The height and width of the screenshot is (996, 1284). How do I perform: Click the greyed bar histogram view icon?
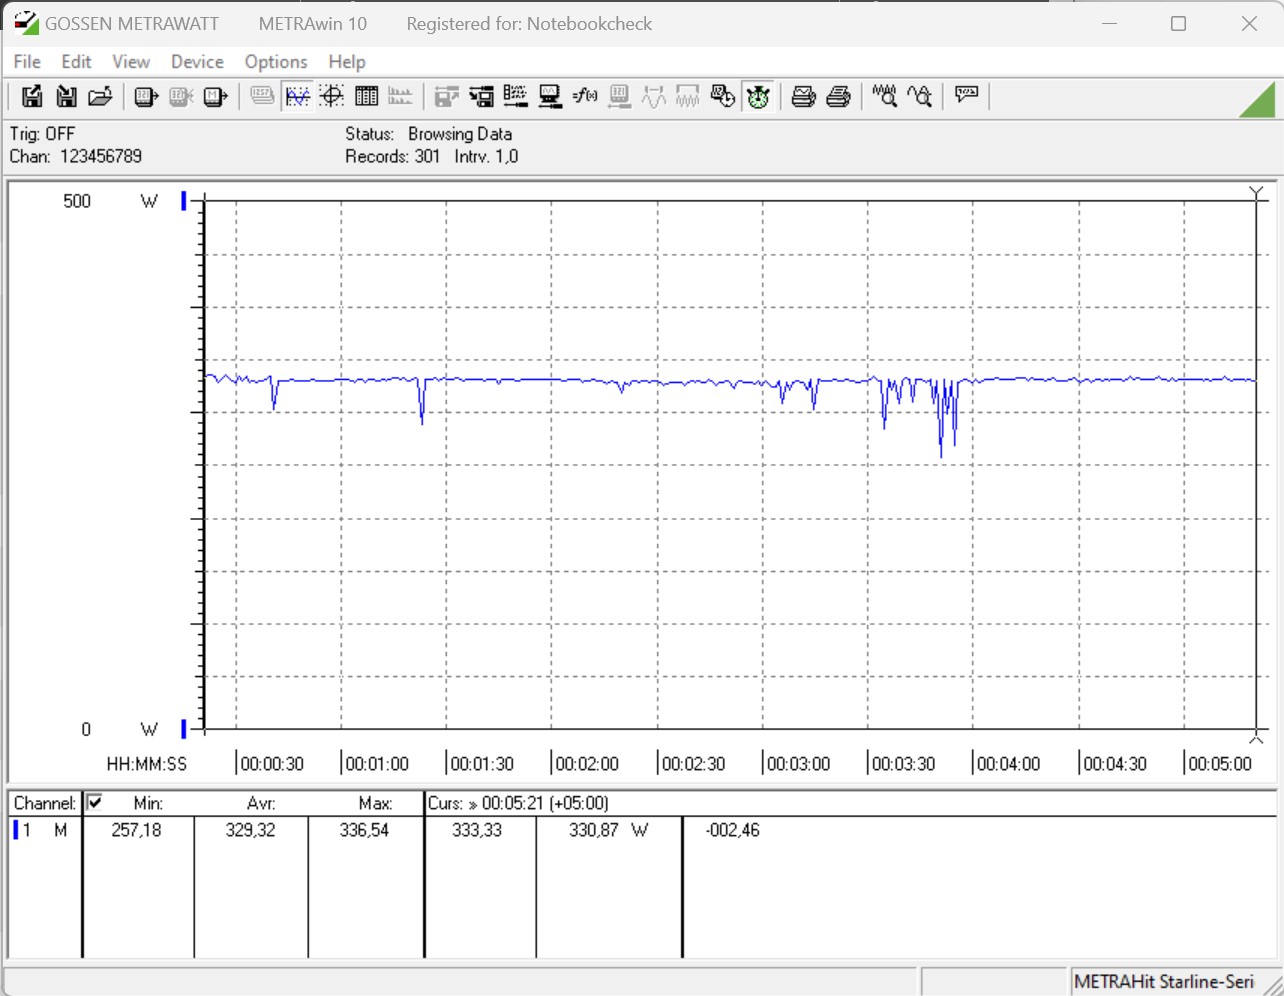[x=400, y=96]
